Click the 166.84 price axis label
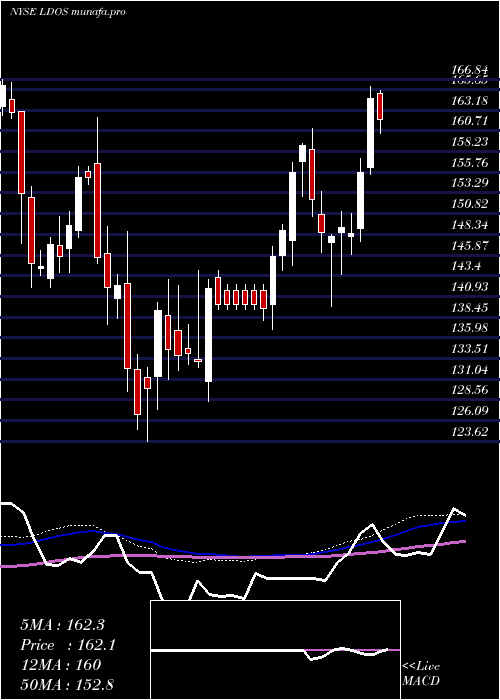Image resolution: width=500 pixels, height=700 pixels. click(x=469, y=70)
